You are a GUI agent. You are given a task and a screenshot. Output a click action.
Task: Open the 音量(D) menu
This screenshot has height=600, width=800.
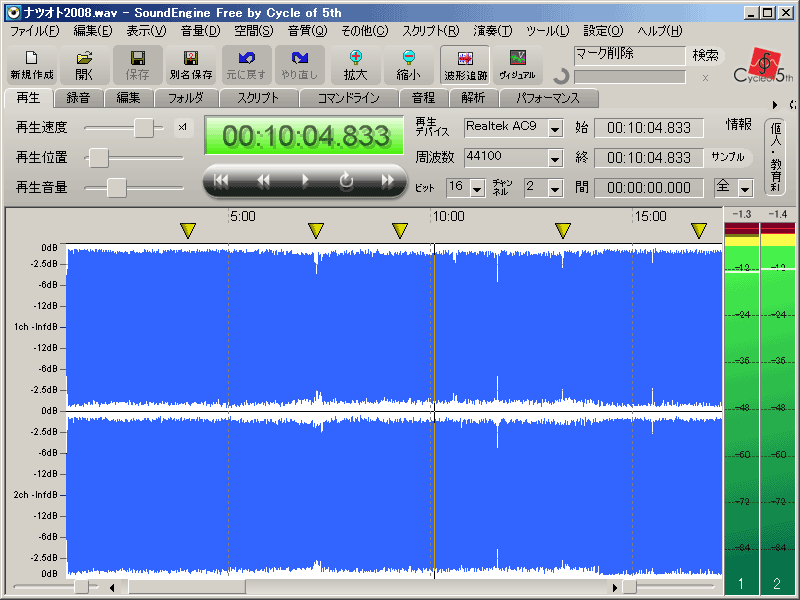click(200, 31)
